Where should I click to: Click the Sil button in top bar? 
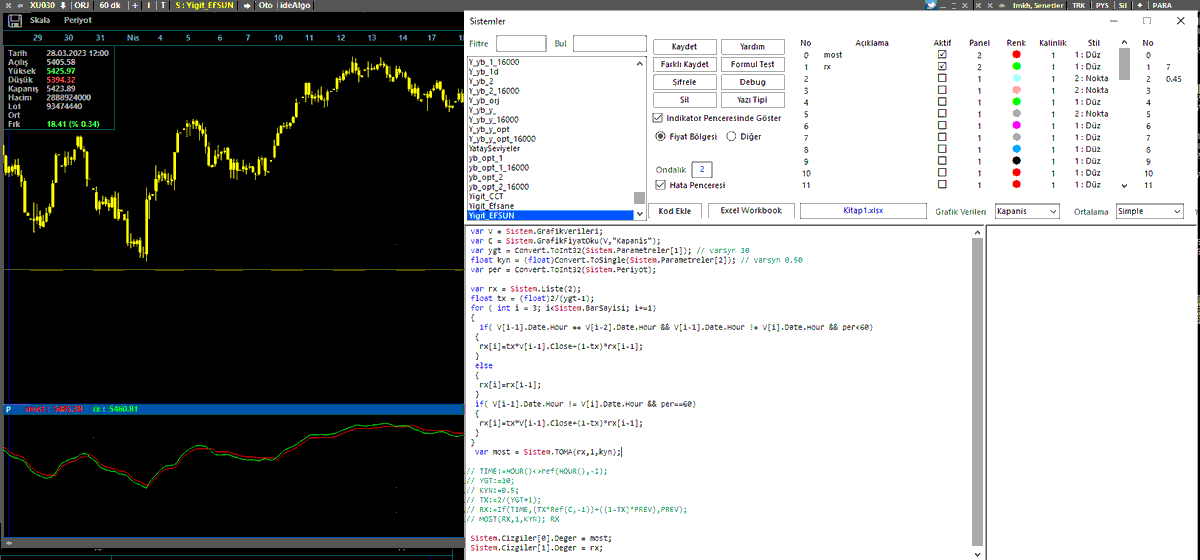pos(1122,5)
